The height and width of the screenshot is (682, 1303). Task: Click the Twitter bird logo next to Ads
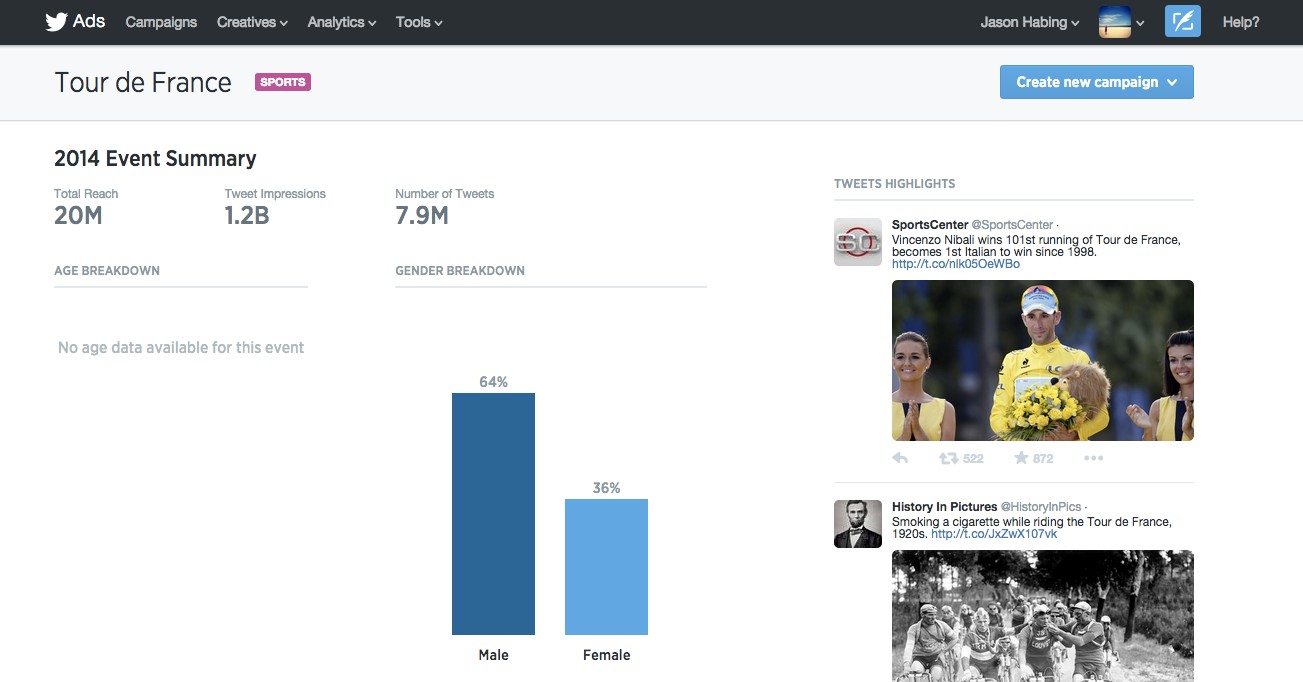click(x=57, y=21)
